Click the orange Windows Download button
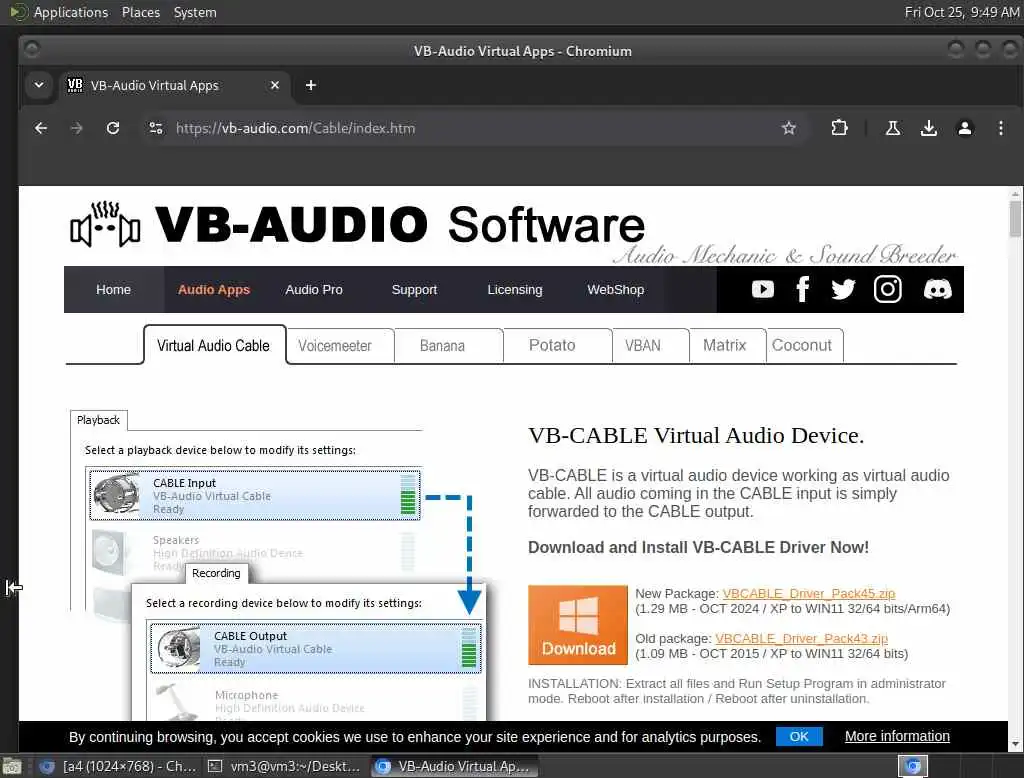The width and height of the screenshot is (1024, 778). click(577, 624)
